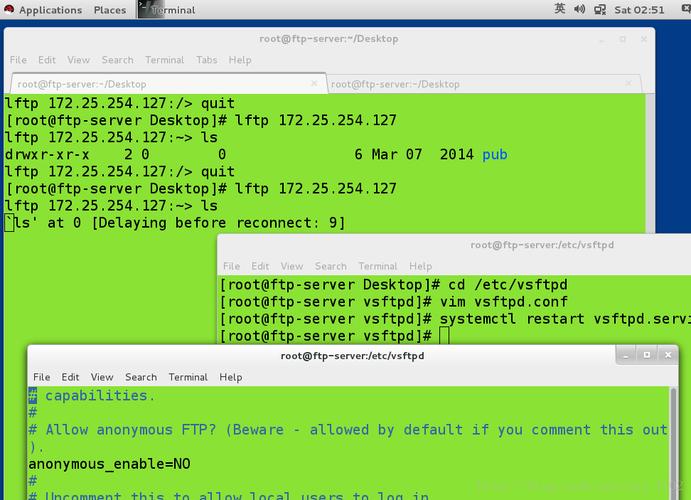Screen dimensions: 691x500
Task: Open Terminal menu in the front vim window
Action: coord(188,377)
